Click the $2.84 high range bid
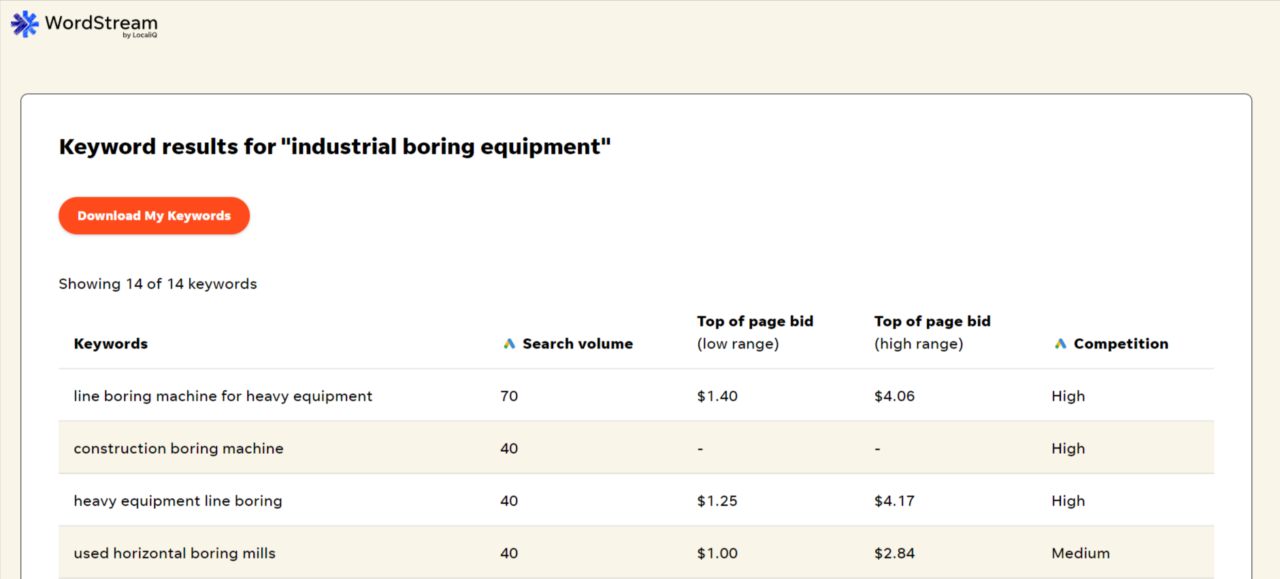The image size is (1280, 579). pyautogui.click(x=894, y=553)
